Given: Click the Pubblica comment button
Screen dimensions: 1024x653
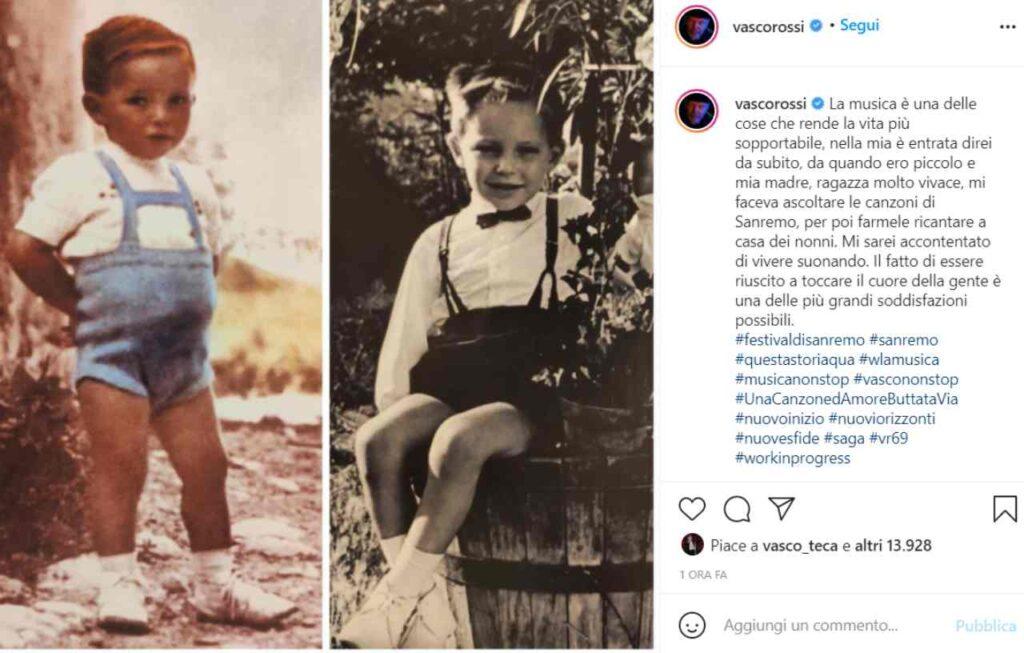Looking at the screenshot, I should 985,626.
